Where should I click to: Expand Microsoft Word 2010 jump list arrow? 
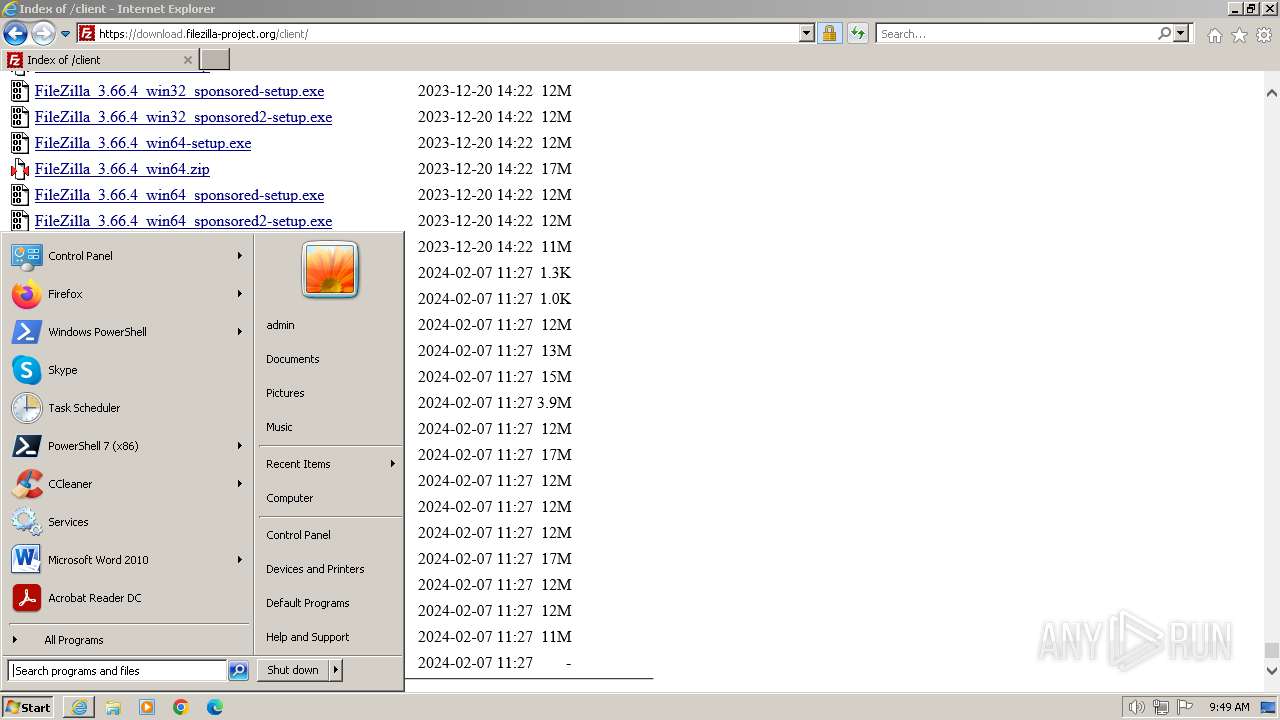(x=240, y=560)
